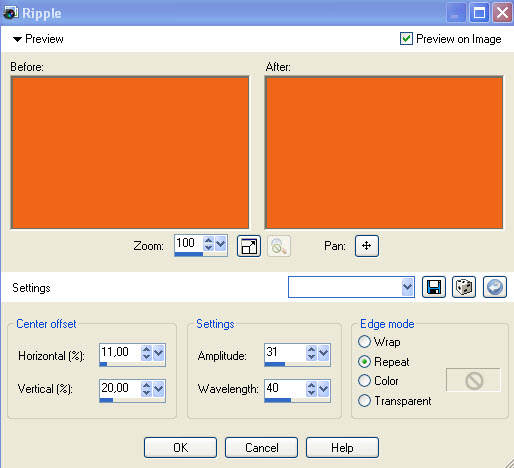The image size is (514, 468).
Task: Open the Amplitude value slider dropdown
Action: [324, 353]
